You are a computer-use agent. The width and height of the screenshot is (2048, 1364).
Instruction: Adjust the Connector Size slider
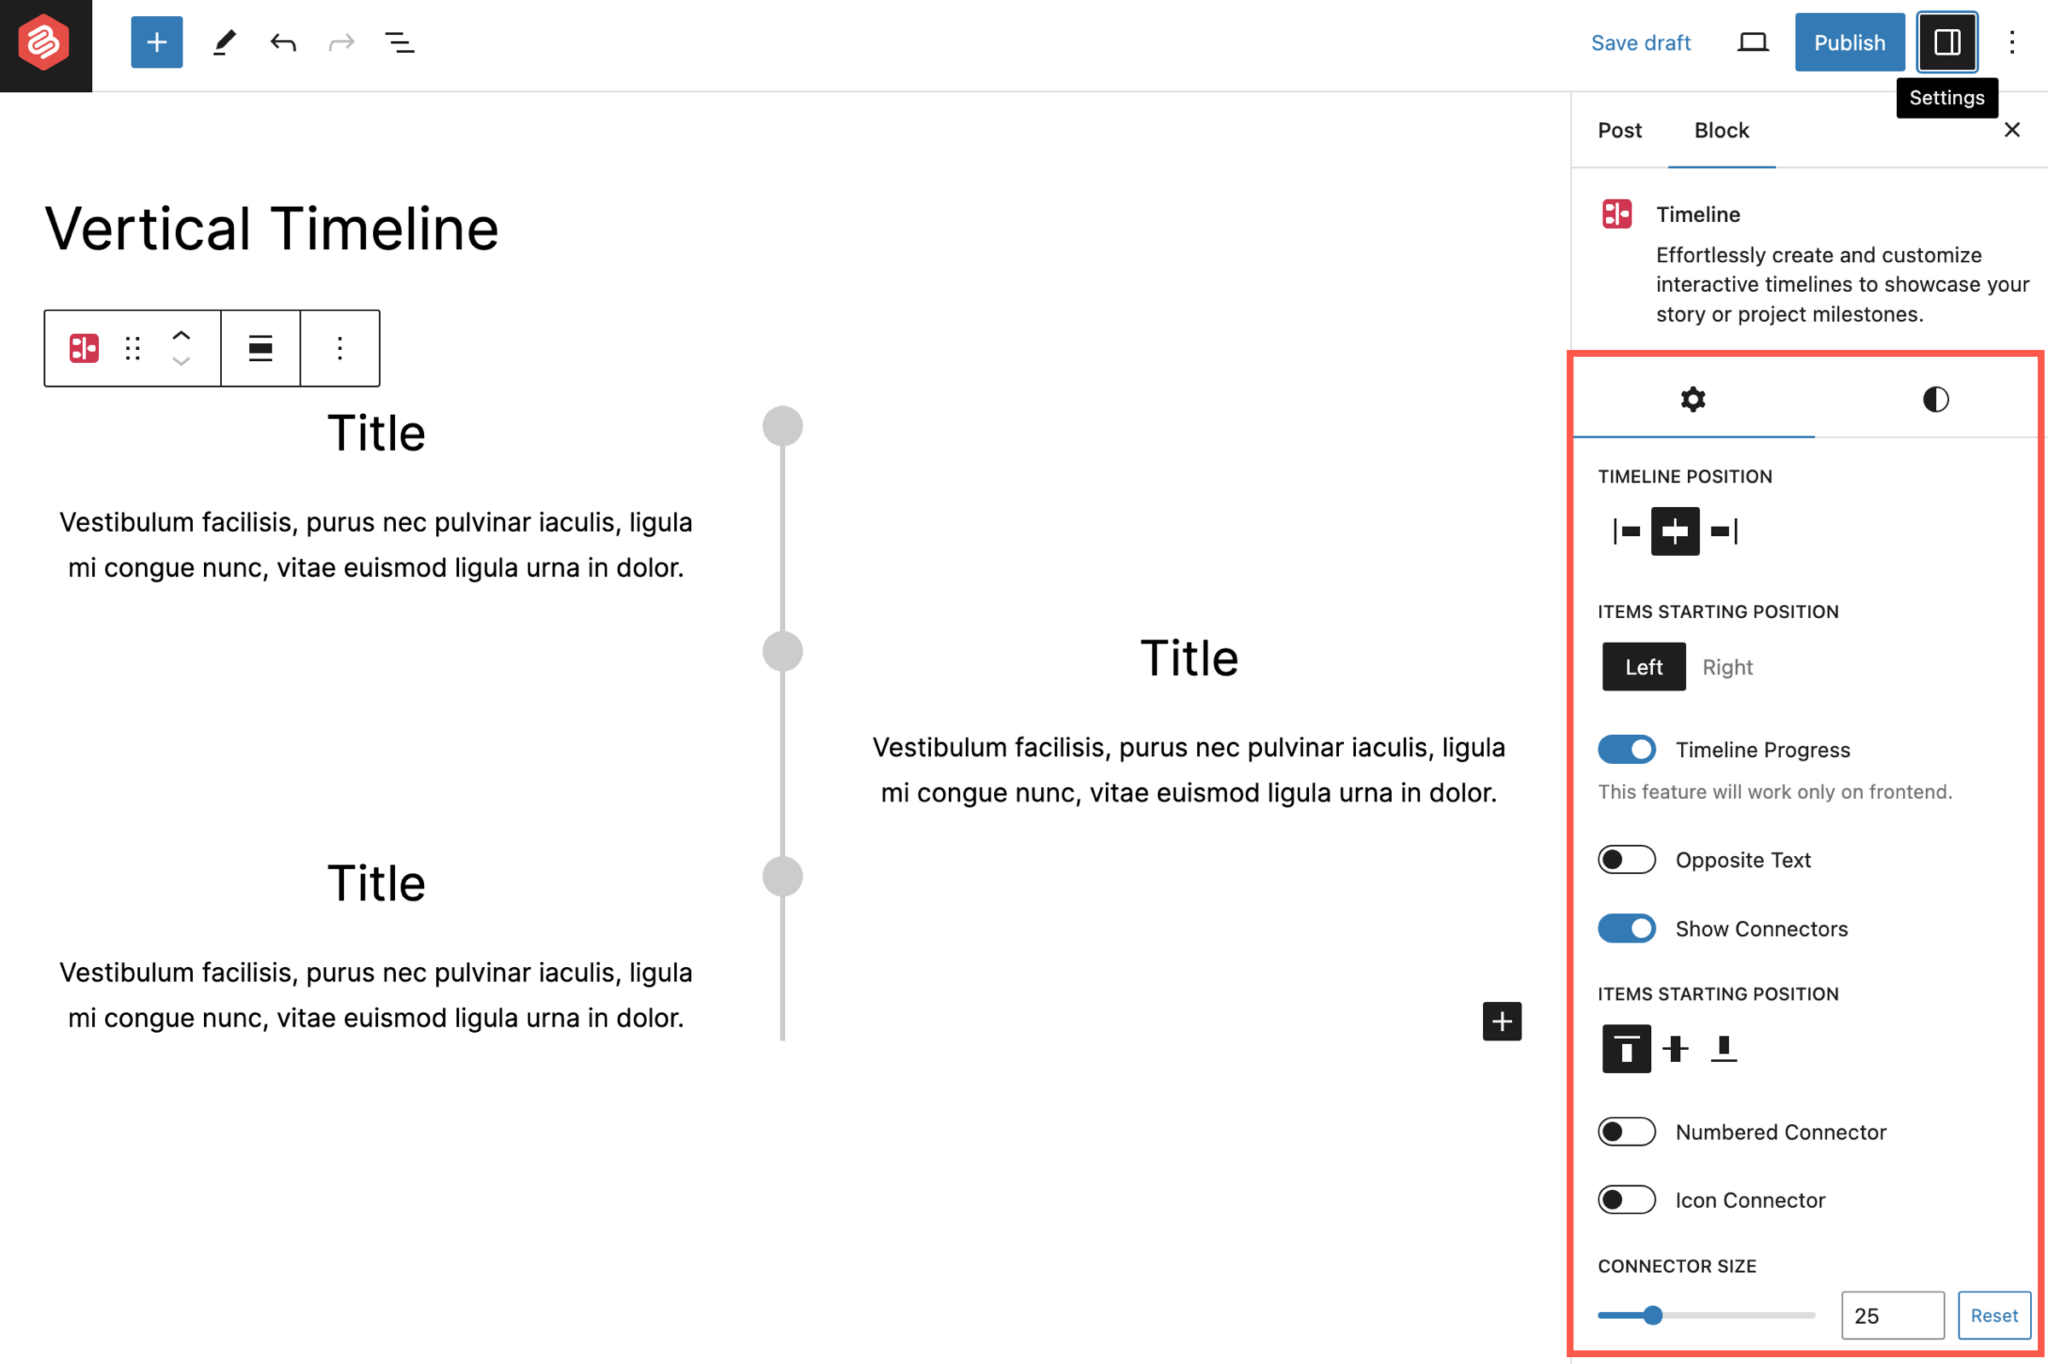click(1652, 1315)
